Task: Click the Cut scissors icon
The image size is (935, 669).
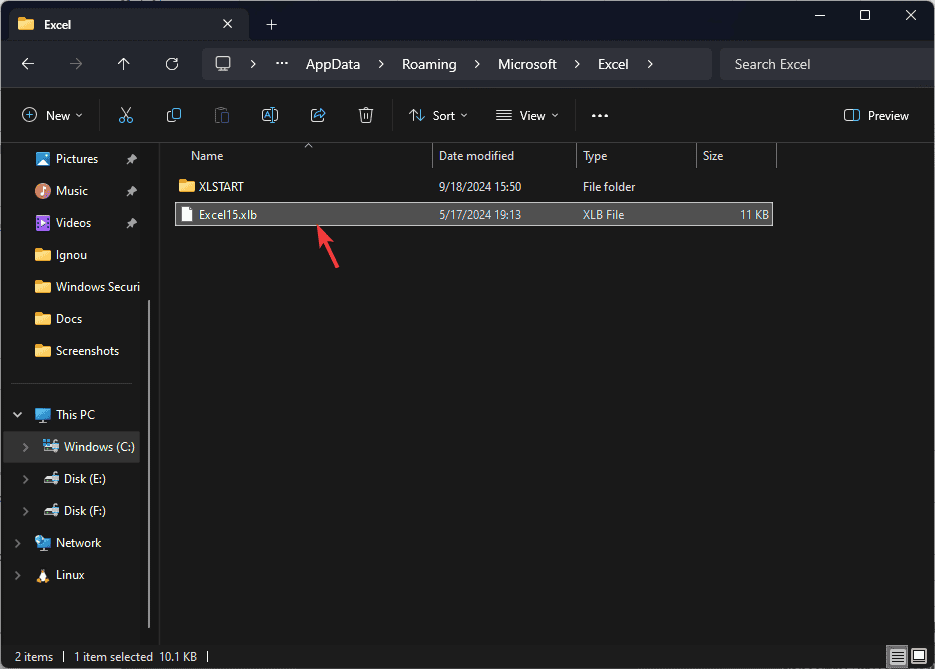Action: coord(126,116)
